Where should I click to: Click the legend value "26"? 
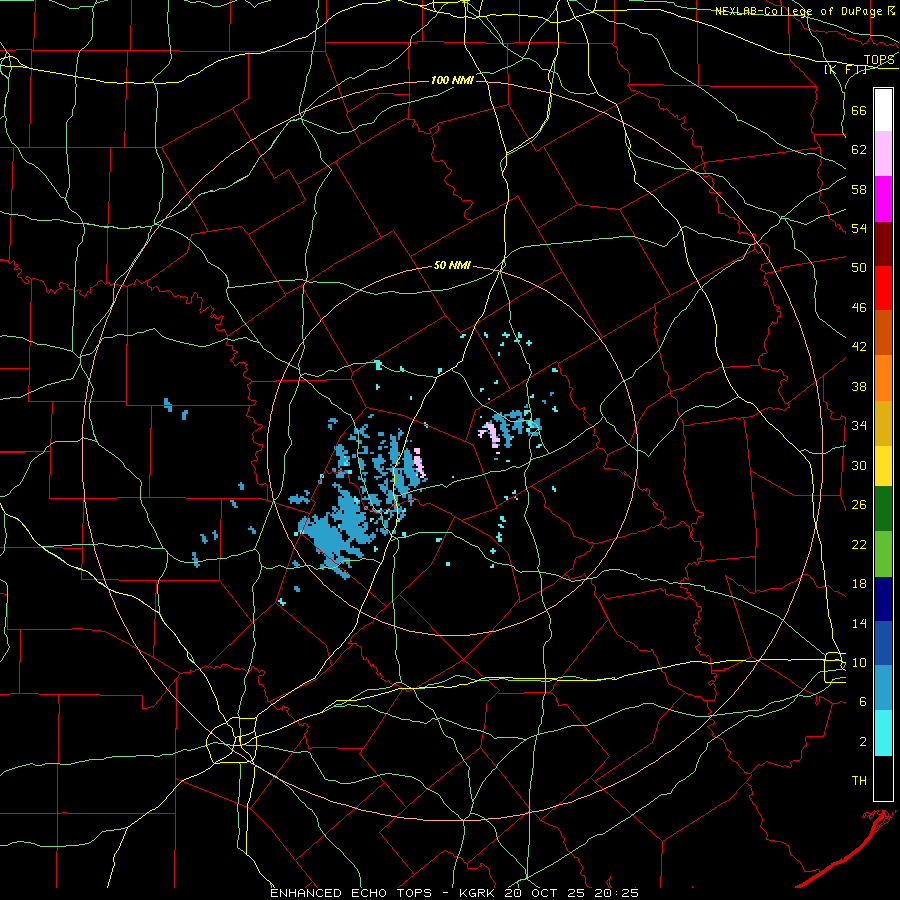pos(859,505)
